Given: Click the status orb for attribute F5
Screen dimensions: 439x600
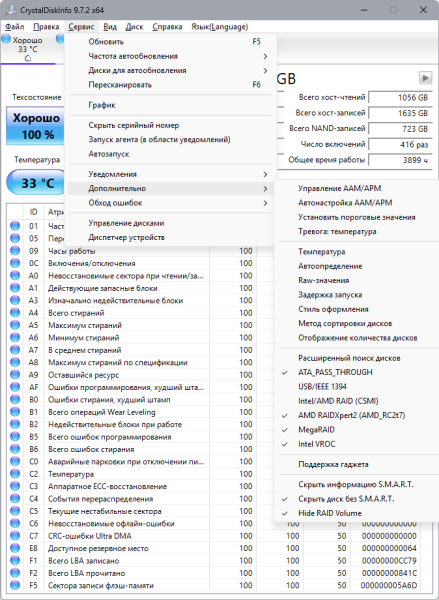Looking at the screenshot, I should point(15,585).
